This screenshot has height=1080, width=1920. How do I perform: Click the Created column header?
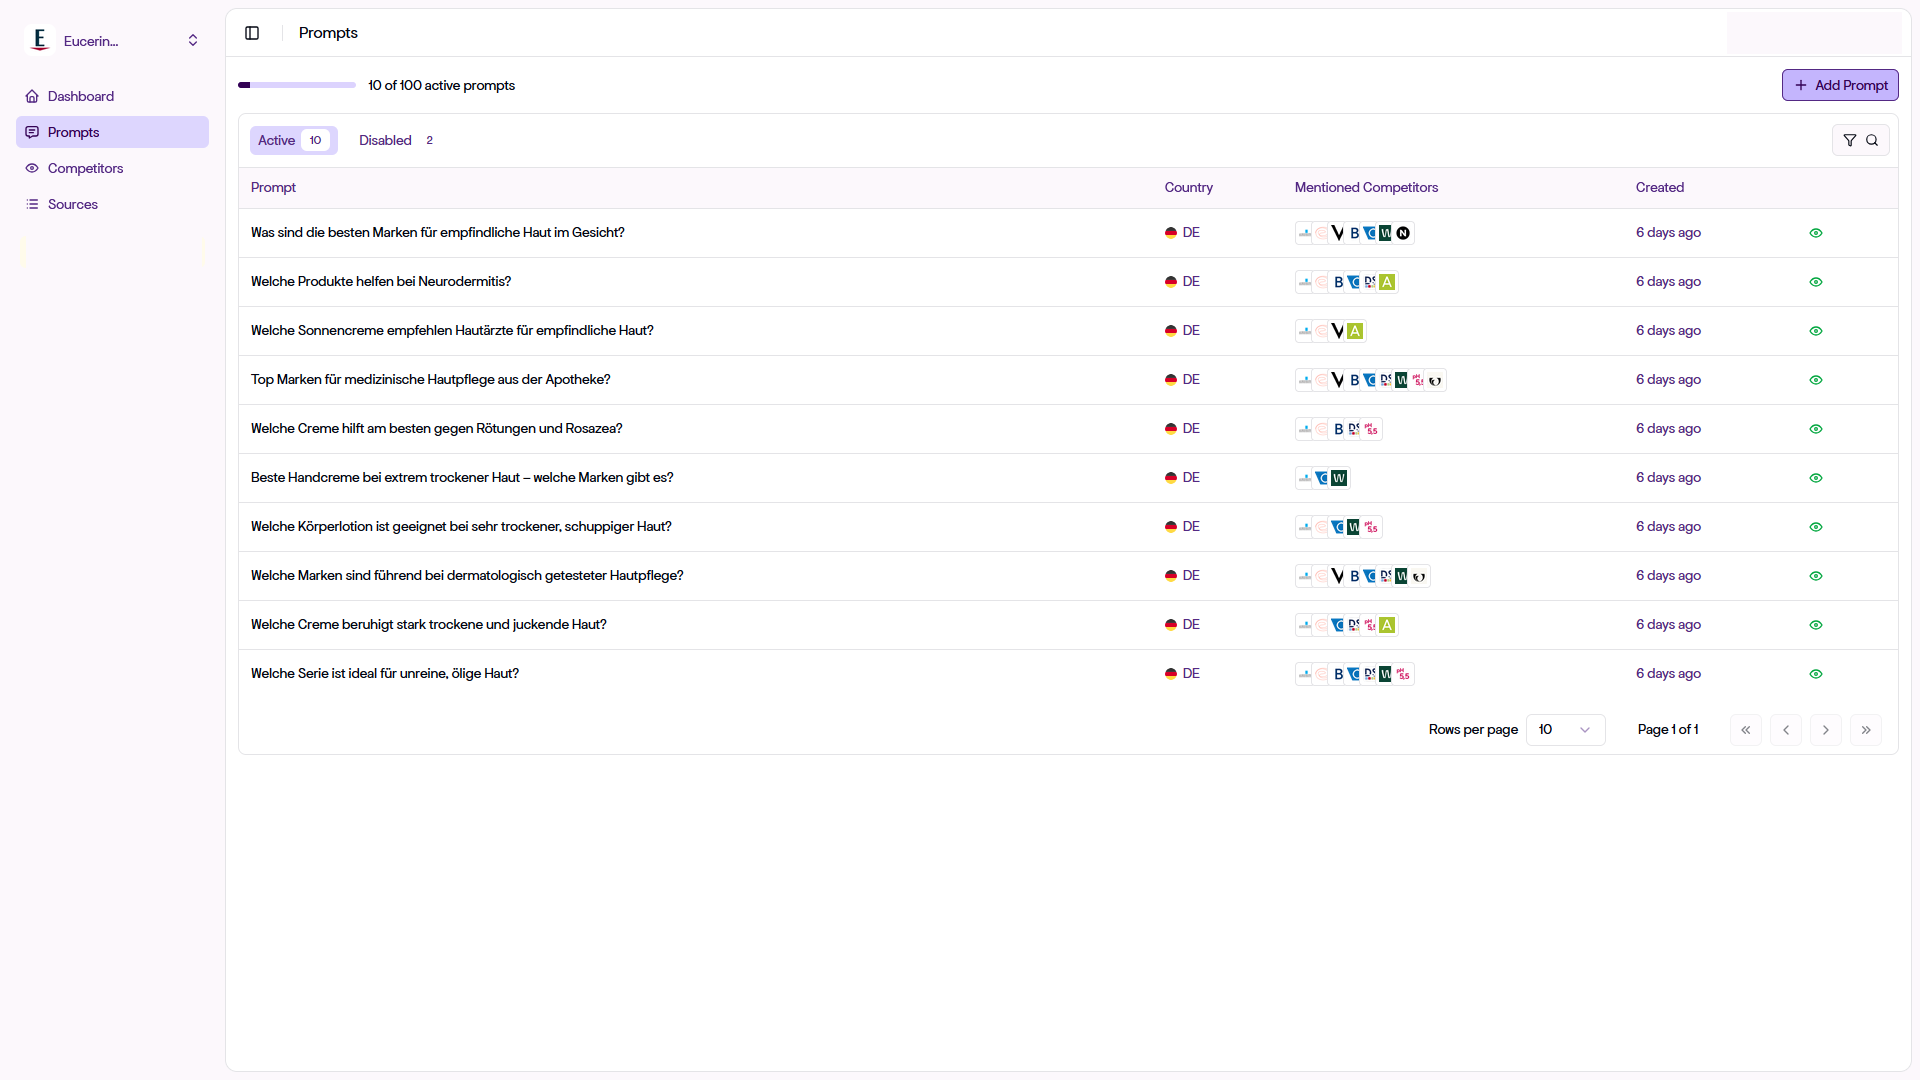click(1660, 188)
